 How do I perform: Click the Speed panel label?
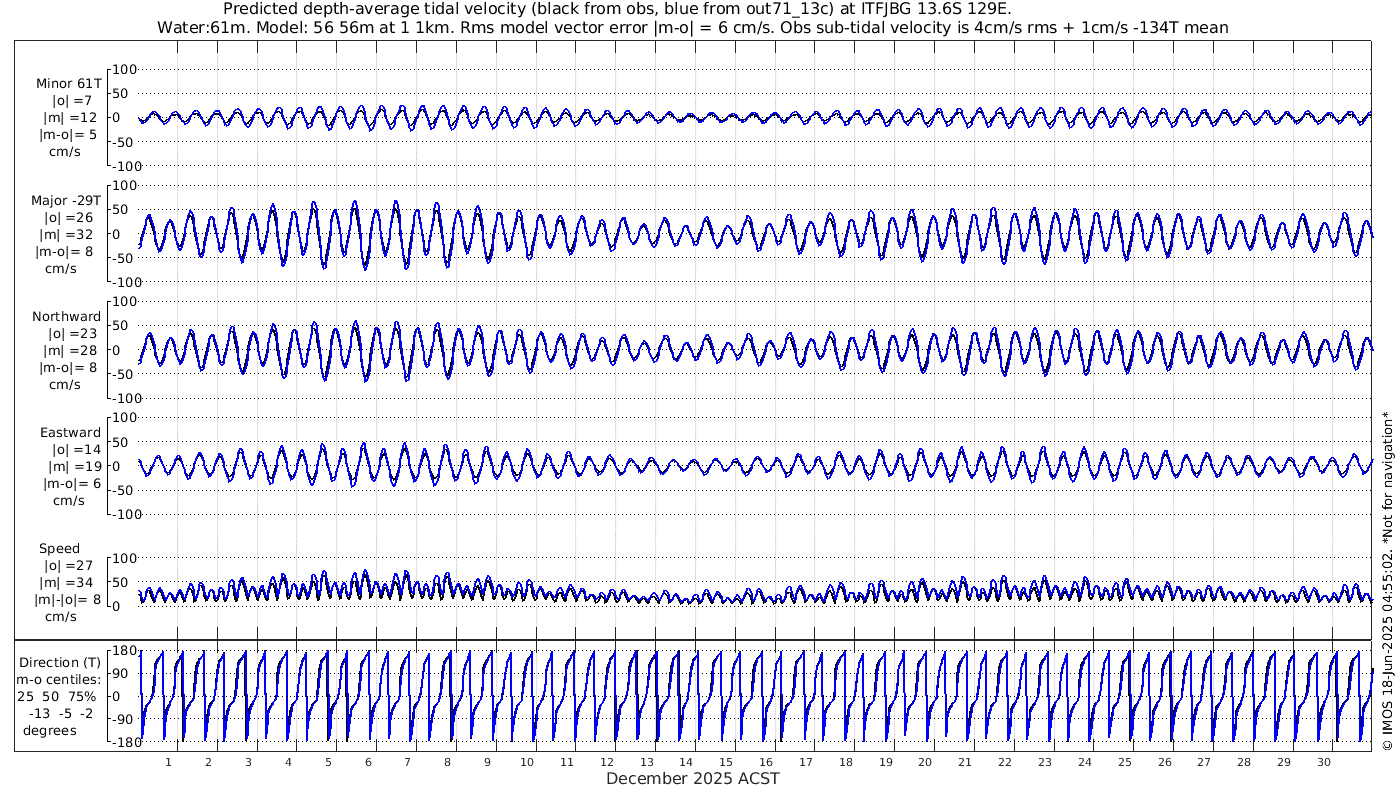[x=59, y=549]
